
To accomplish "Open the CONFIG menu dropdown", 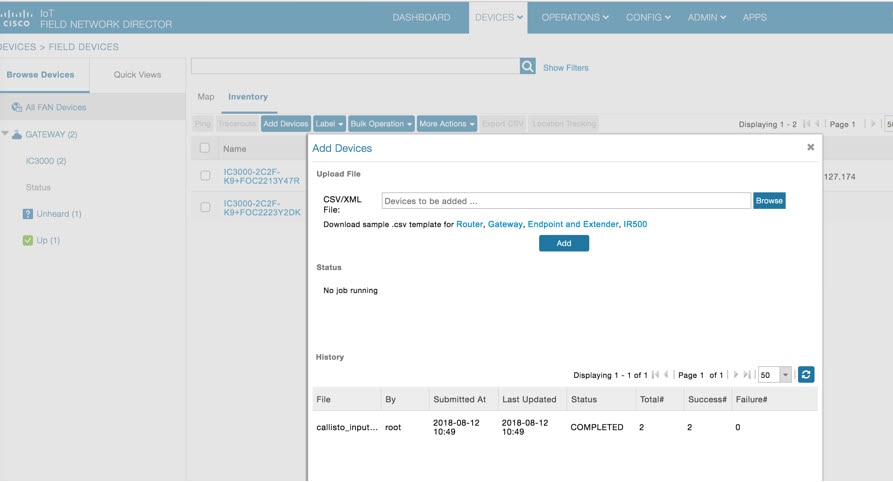I will coord(648,17).
